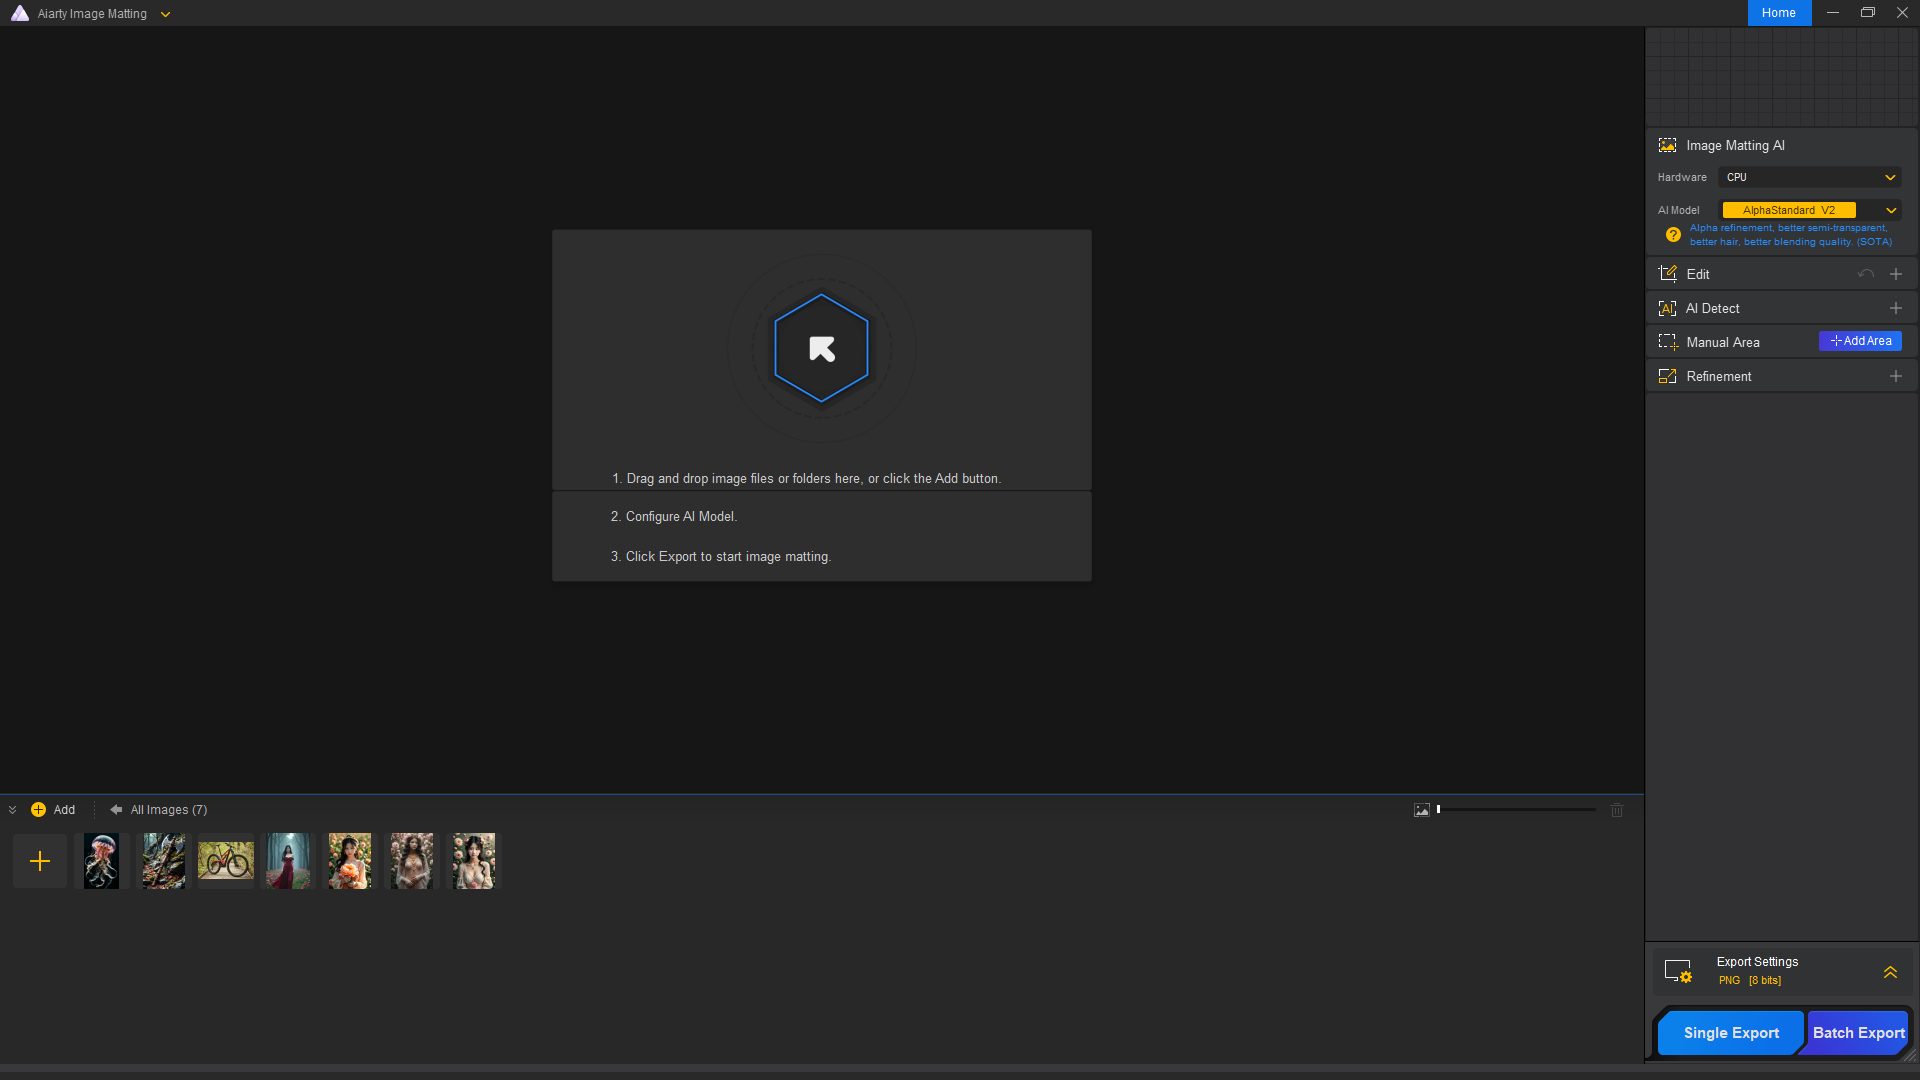The width and height of the screenshot is (1920, 1080).
Task: Expand the Export Settings panel
Action: pos(1890,972)
